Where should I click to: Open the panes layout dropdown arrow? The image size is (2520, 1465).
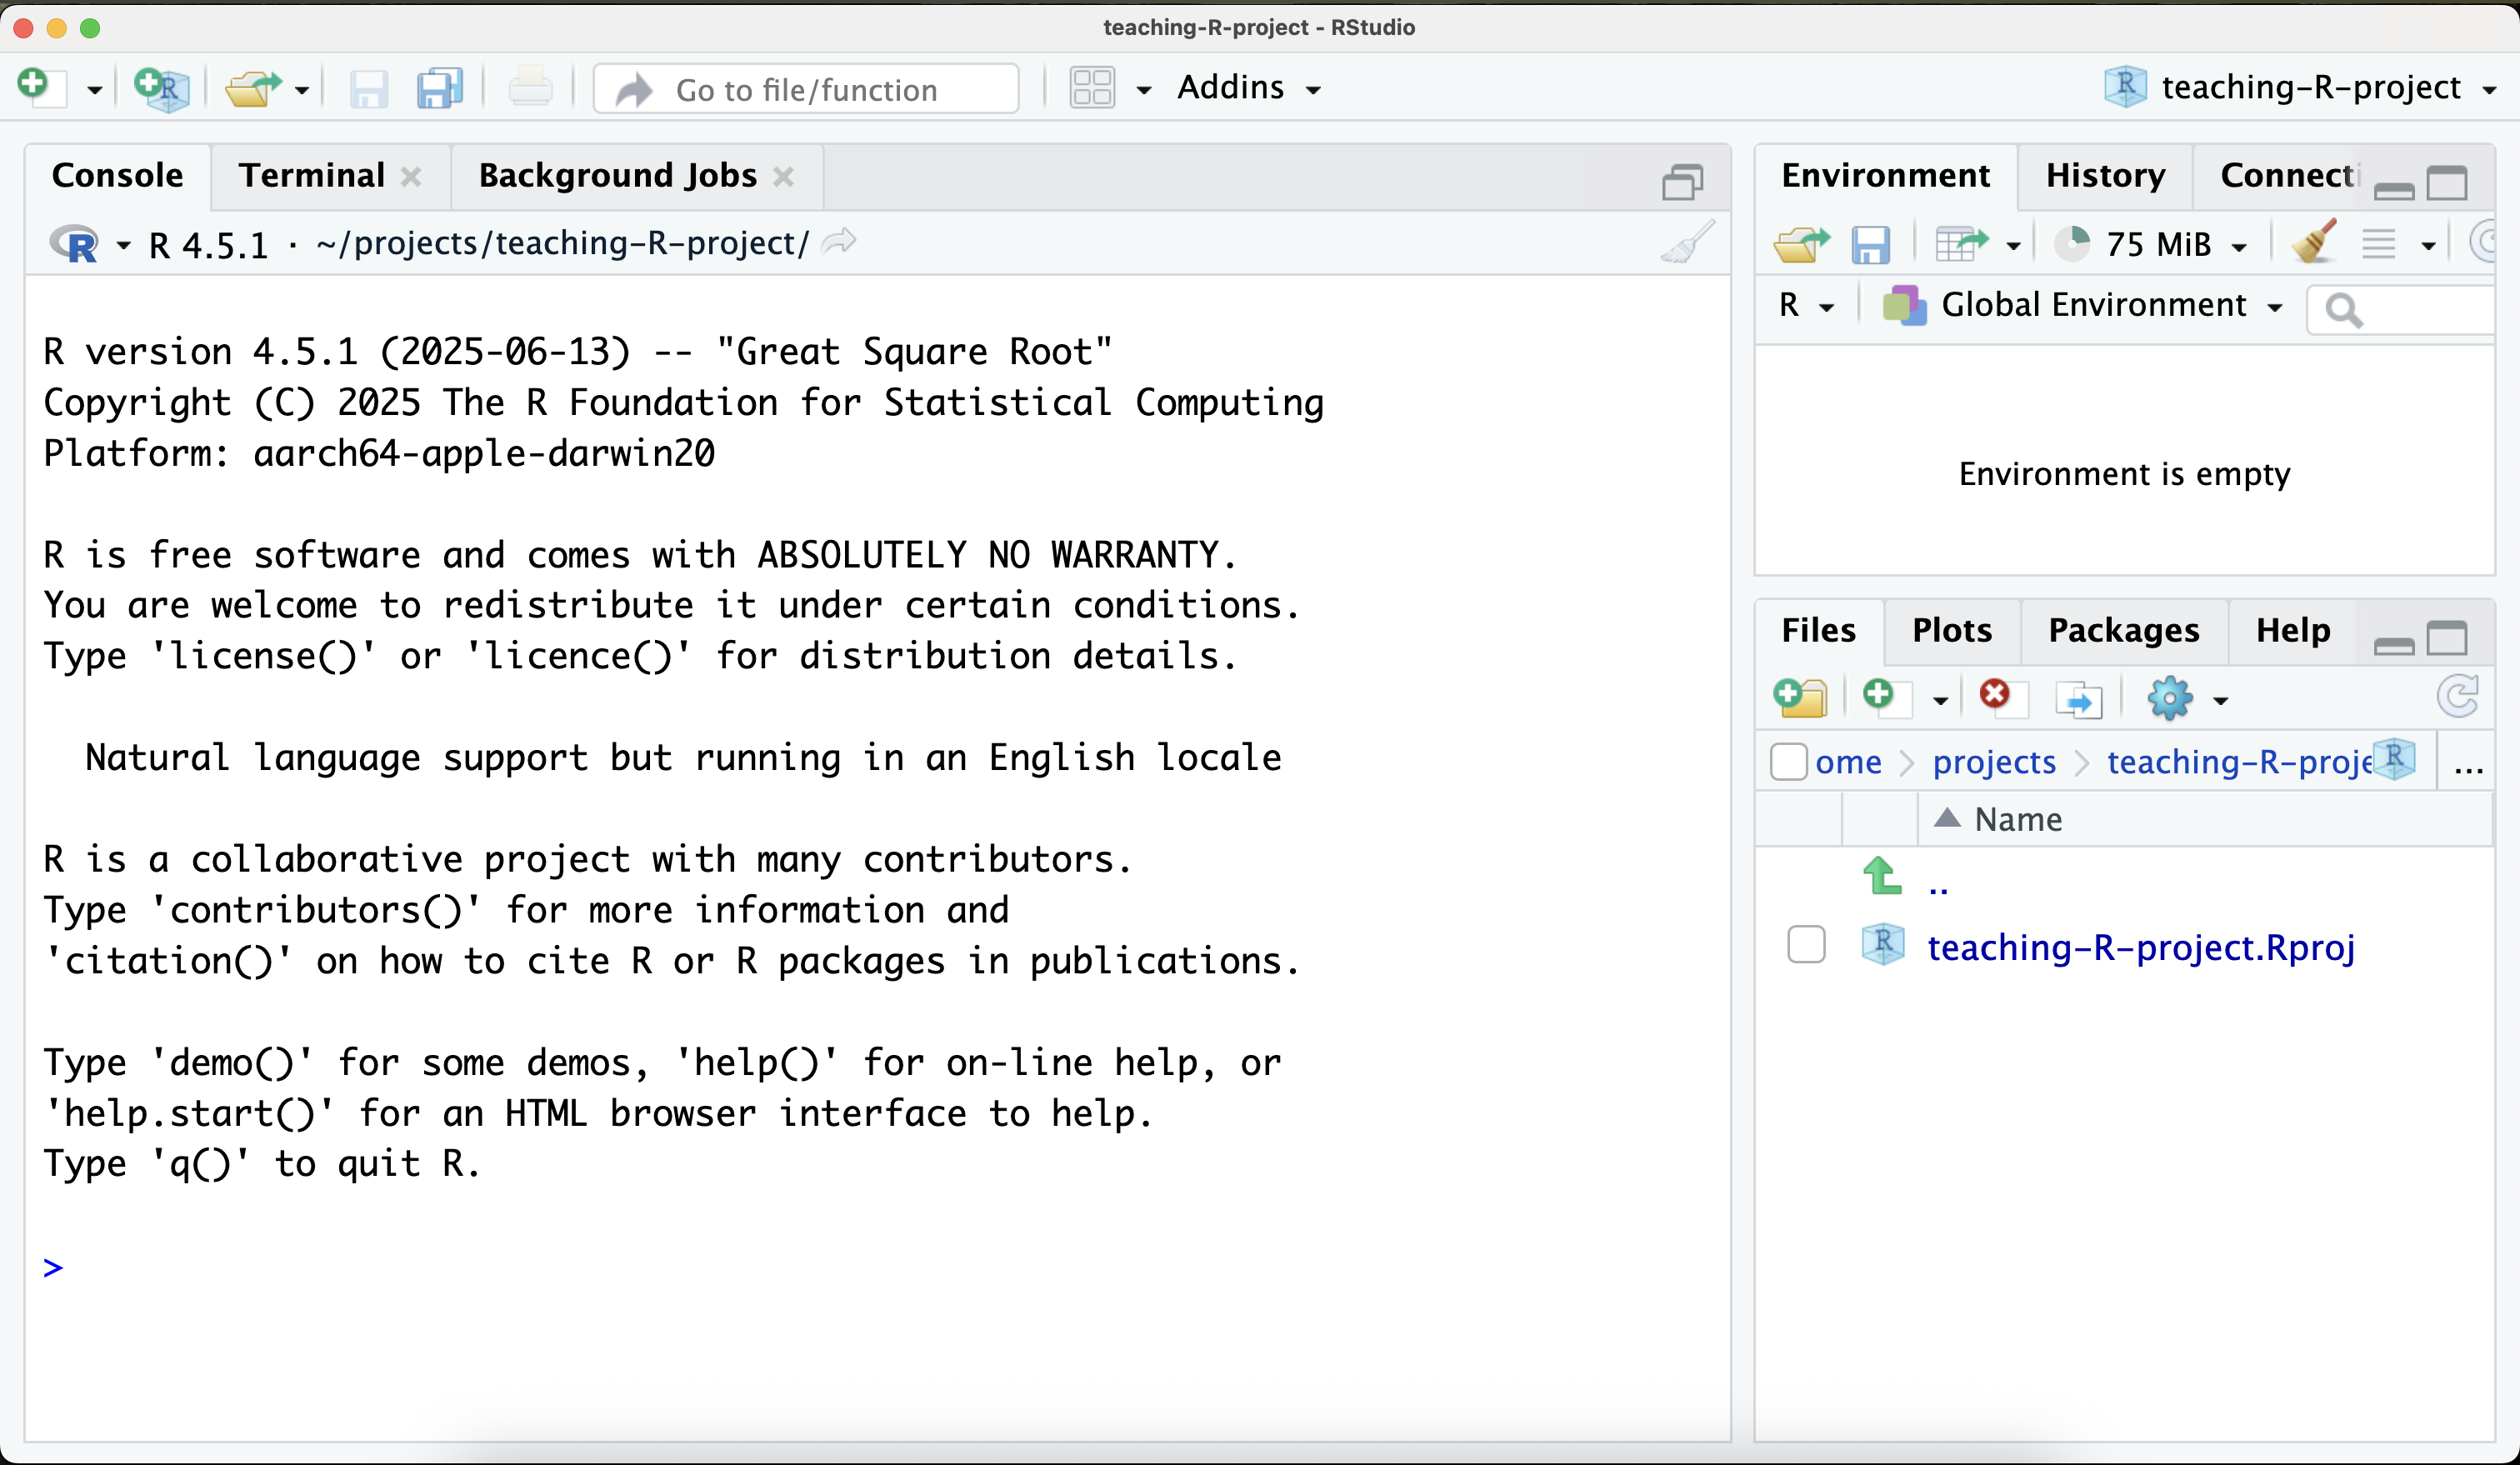(x=1144, y=90)
